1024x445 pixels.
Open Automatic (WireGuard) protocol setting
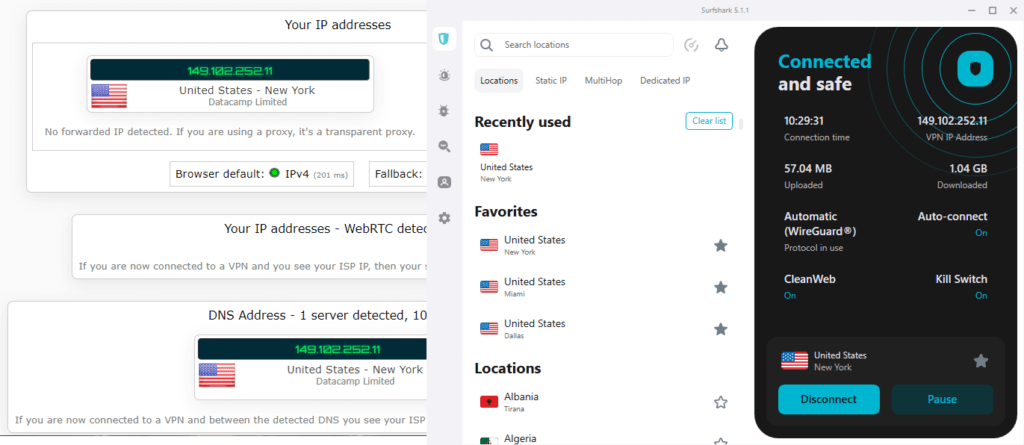click(820, 232)
